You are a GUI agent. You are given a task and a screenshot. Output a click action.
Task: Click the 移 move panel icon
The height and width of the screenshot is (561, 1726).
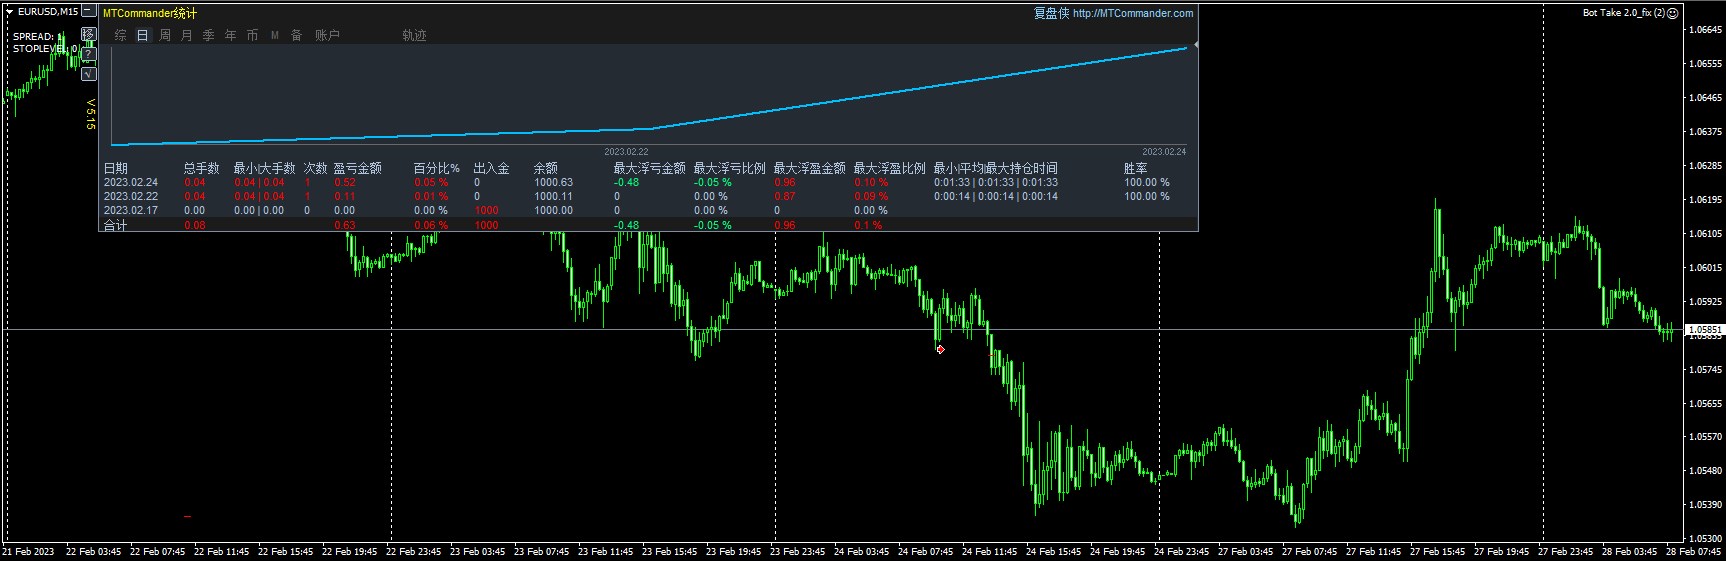coord(88,35)
